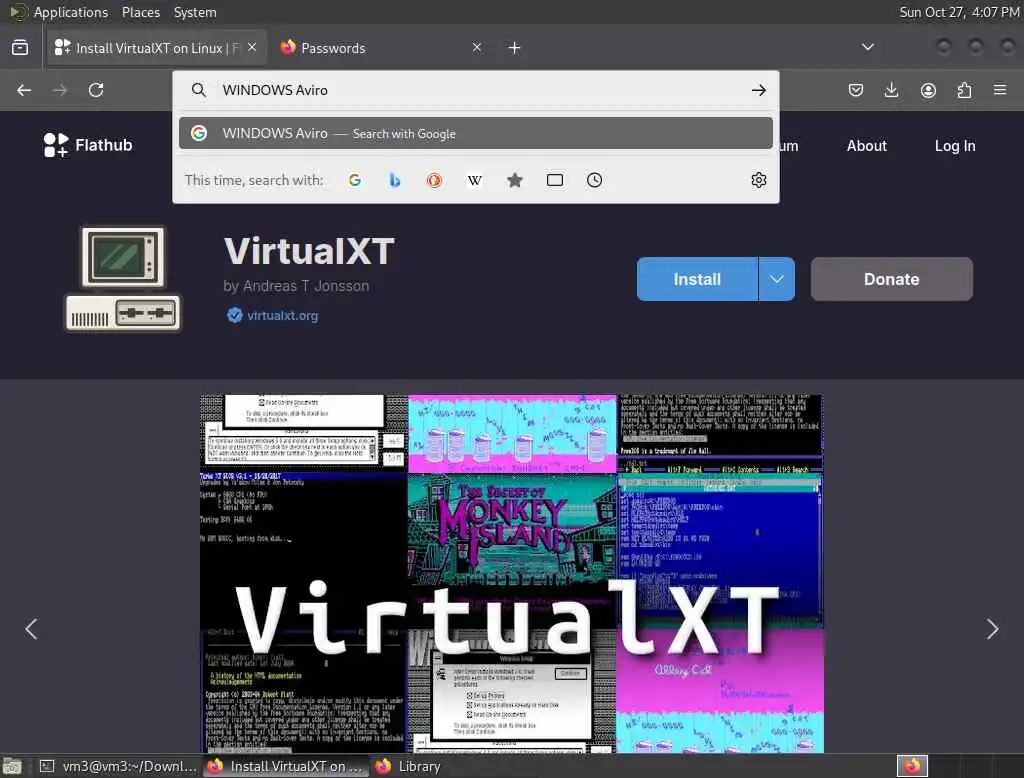Image resolution: width=1024 pixels, height=778 pixels.
Task: Open the Places menu in top panel
Action: point(140,12)
